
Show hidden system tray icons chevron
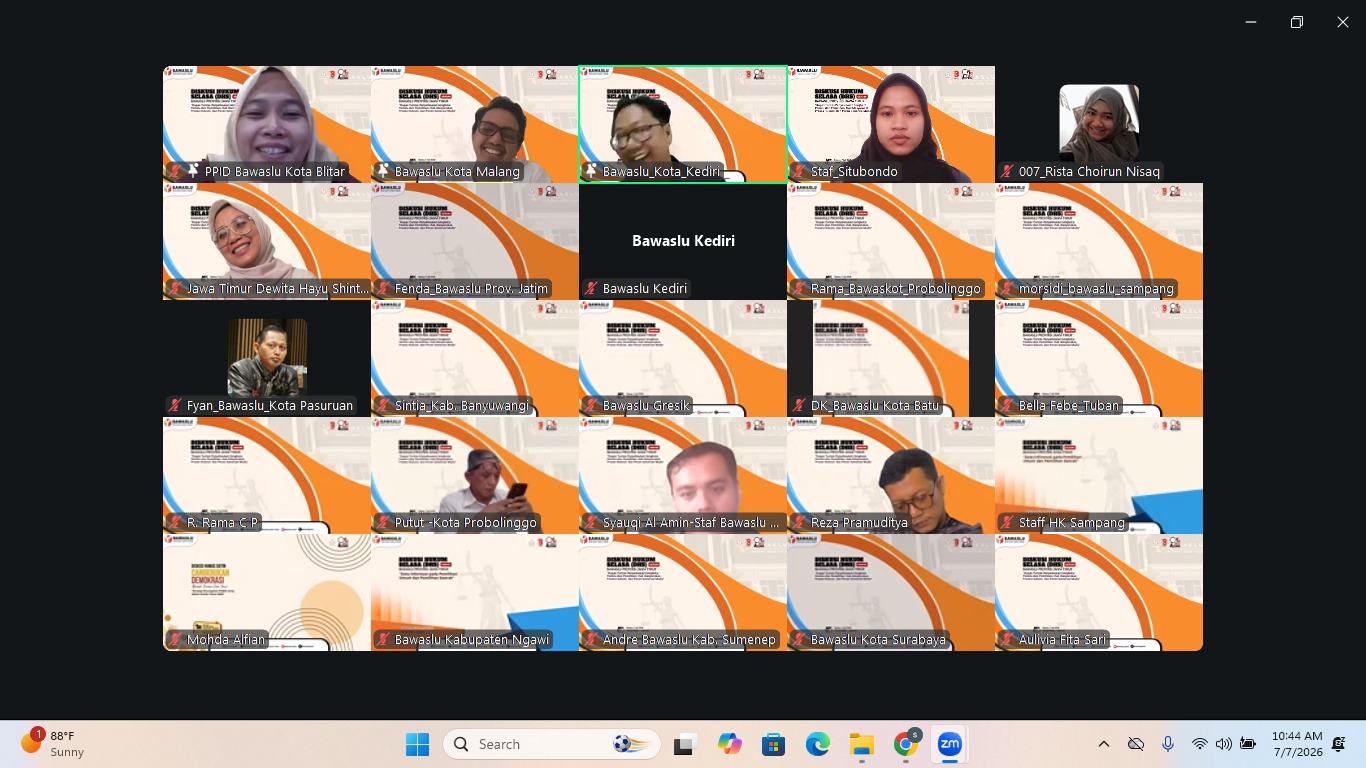click(1104, 744)
